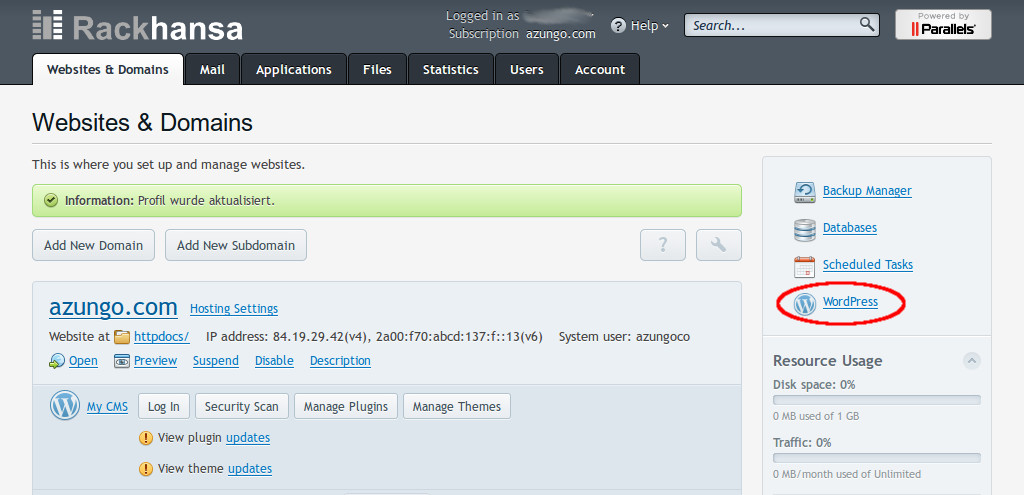Collapse the Resource Usage panel

[x=972, y=360]
